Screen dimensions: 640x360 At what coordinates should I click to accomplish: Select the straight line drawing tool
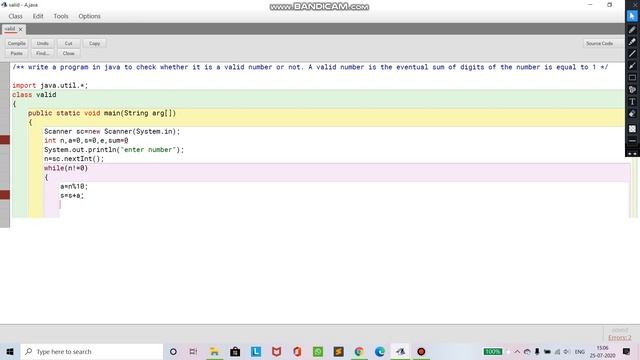632,53
